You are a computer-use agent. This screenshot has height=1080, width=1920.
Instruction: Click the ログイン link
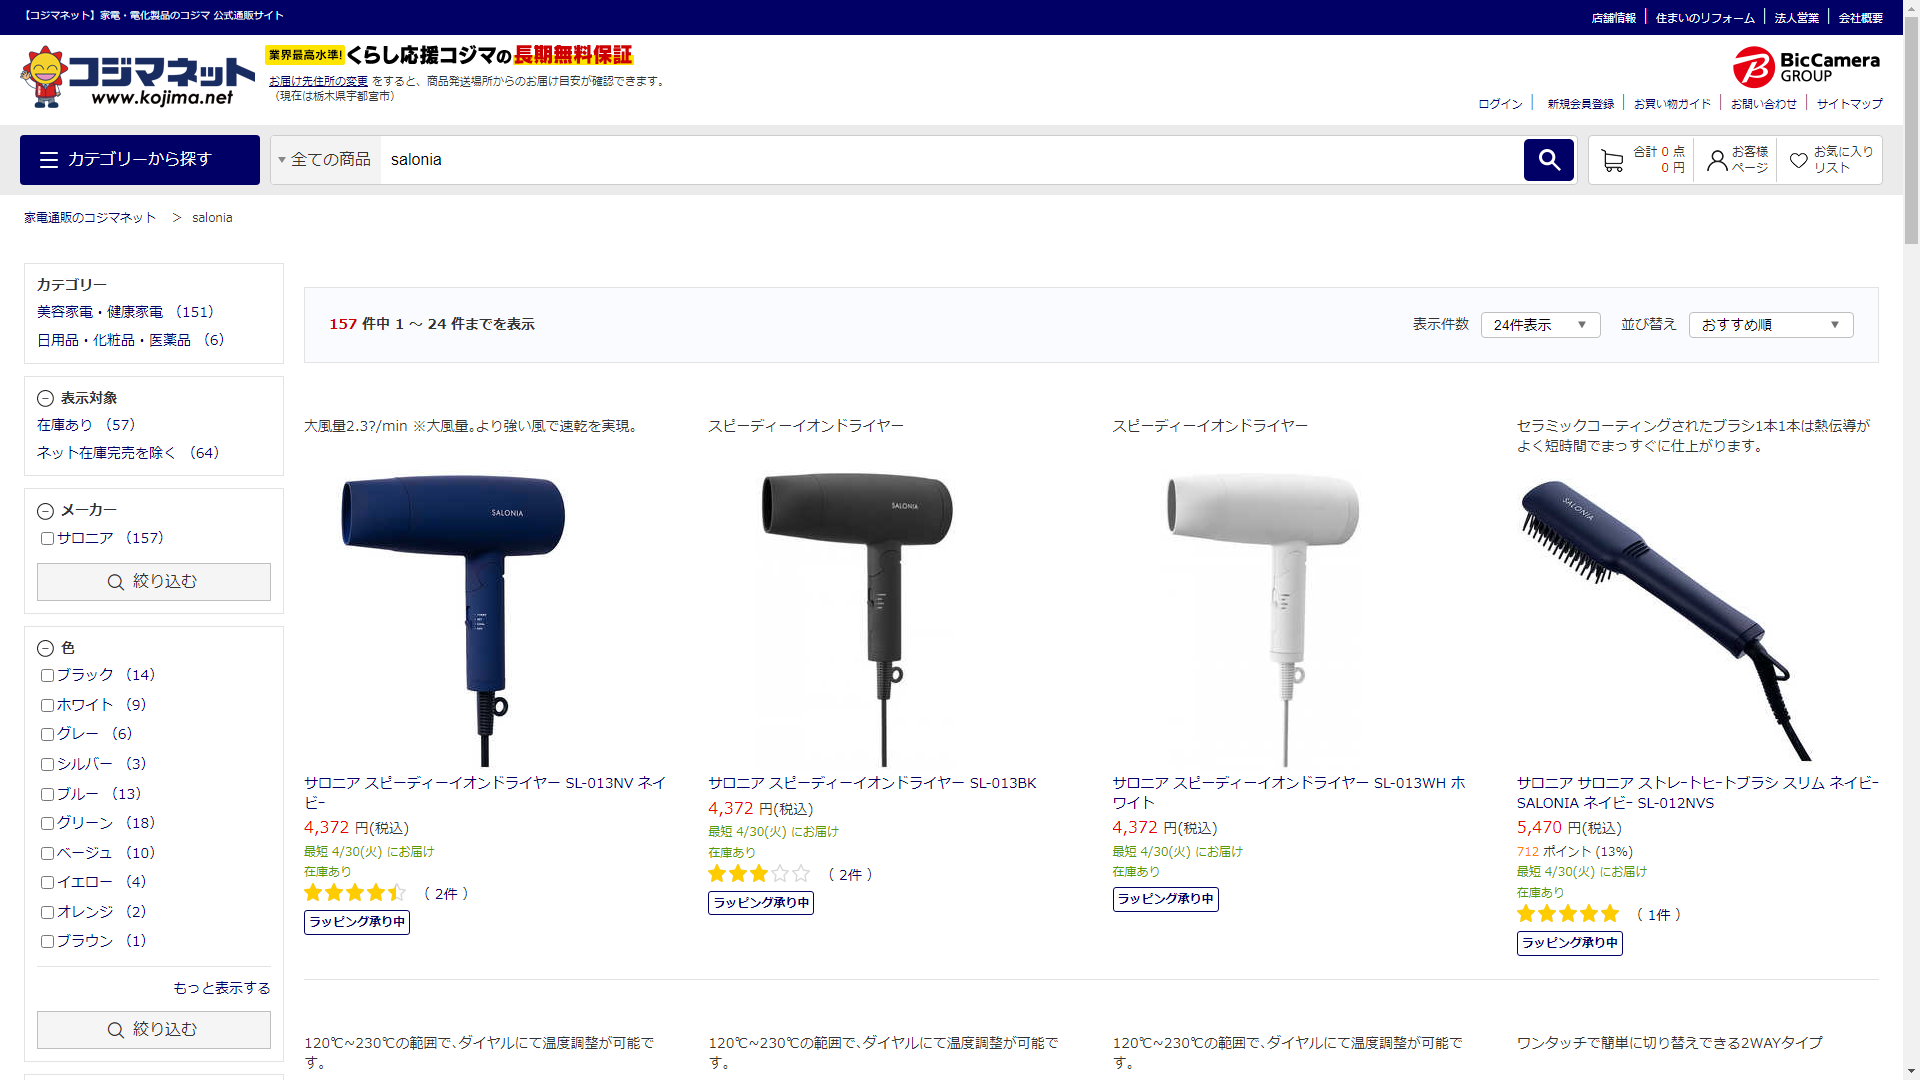coord(1500,104)
